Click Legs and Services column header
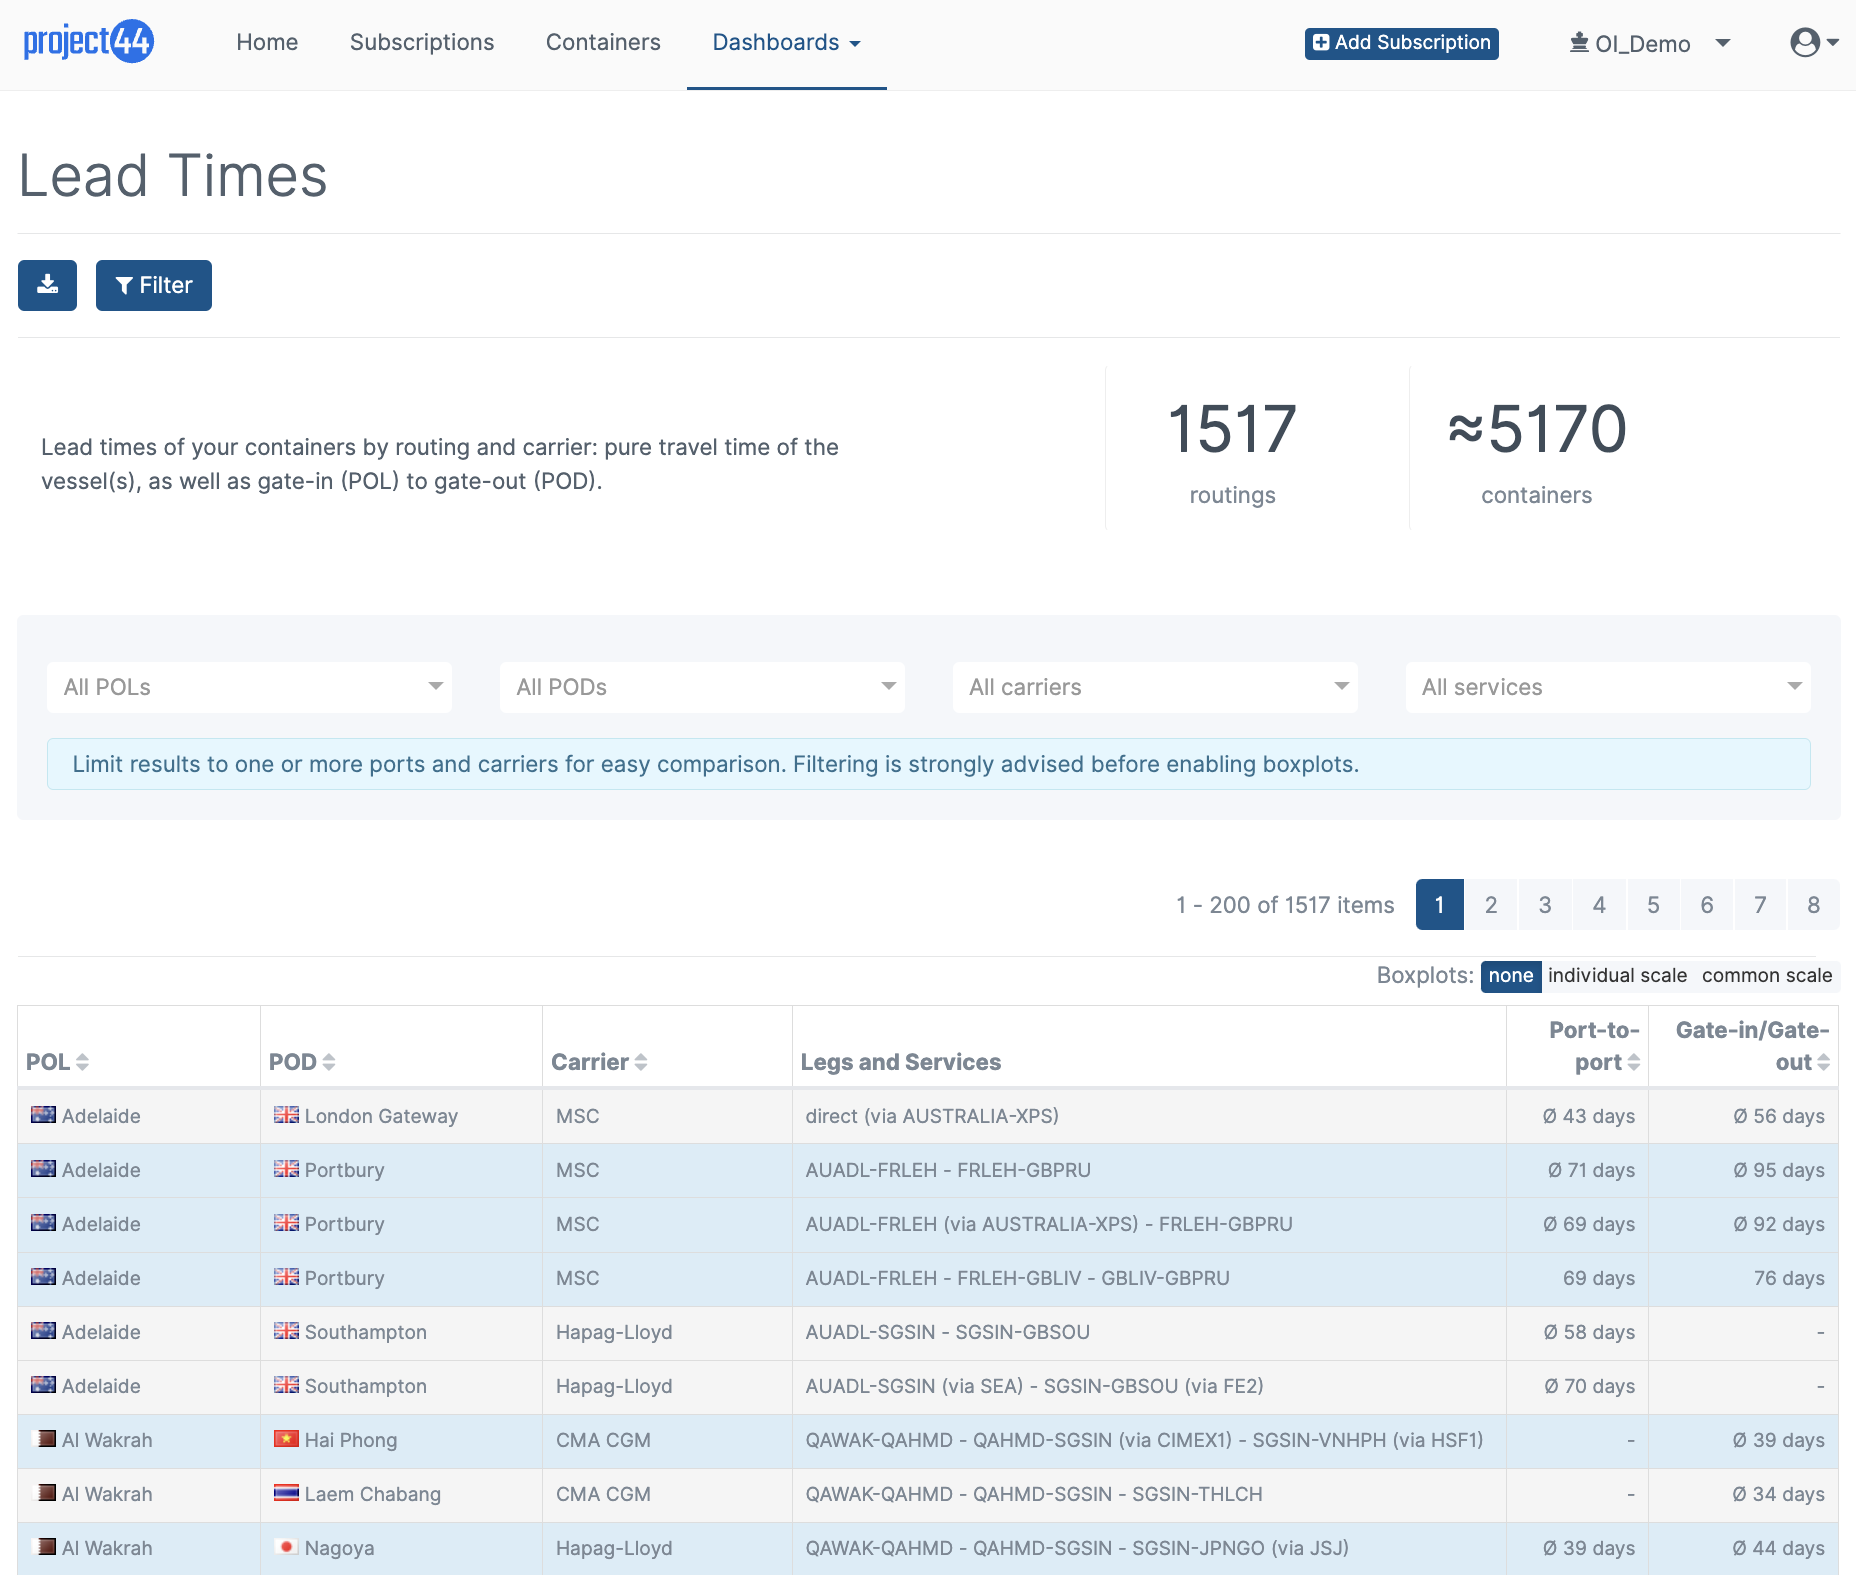This screenshot has width=1856, height=1575. [x=900, y=1062]
